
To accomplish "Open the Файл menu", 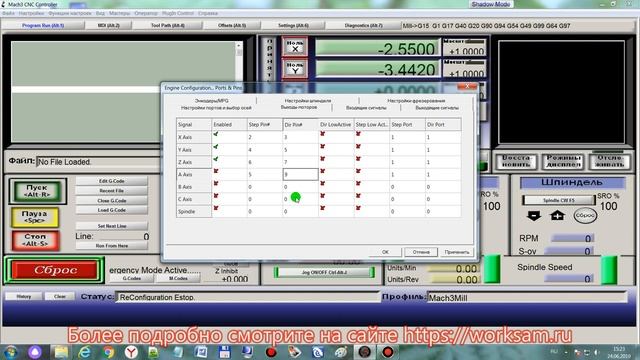I will click(x=8, y=13).
